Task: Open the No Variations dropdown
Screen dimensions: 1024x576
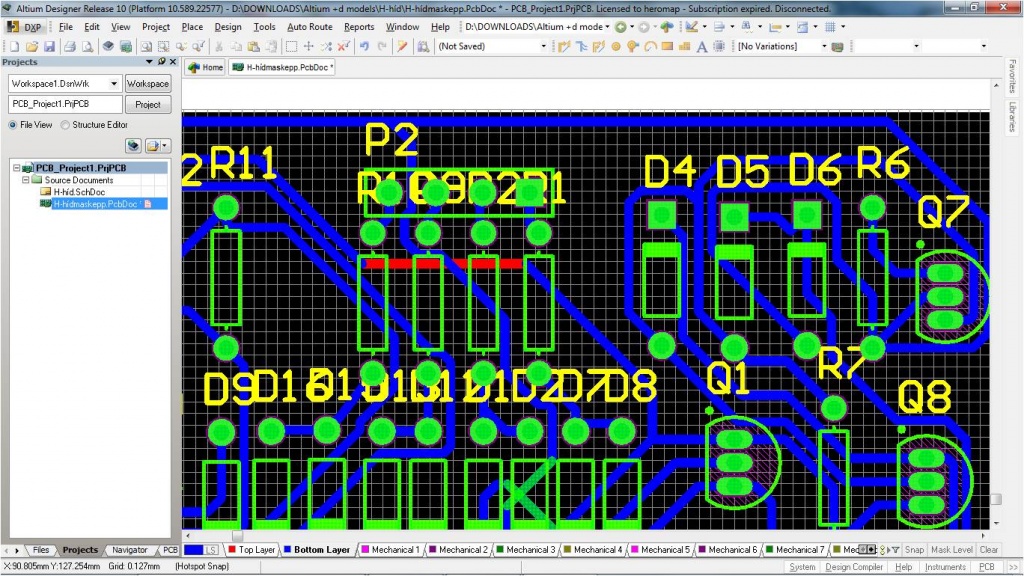Action: [x=824, y=46]
